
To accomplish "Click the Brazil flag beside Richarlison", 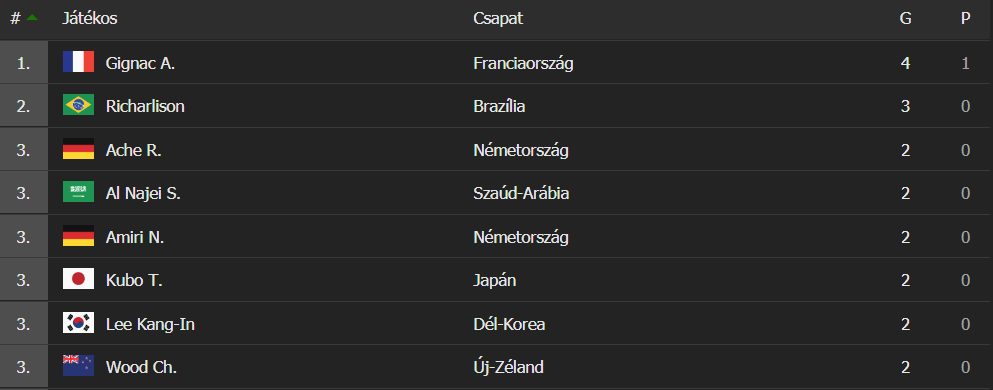I will (x=79, y=105).
